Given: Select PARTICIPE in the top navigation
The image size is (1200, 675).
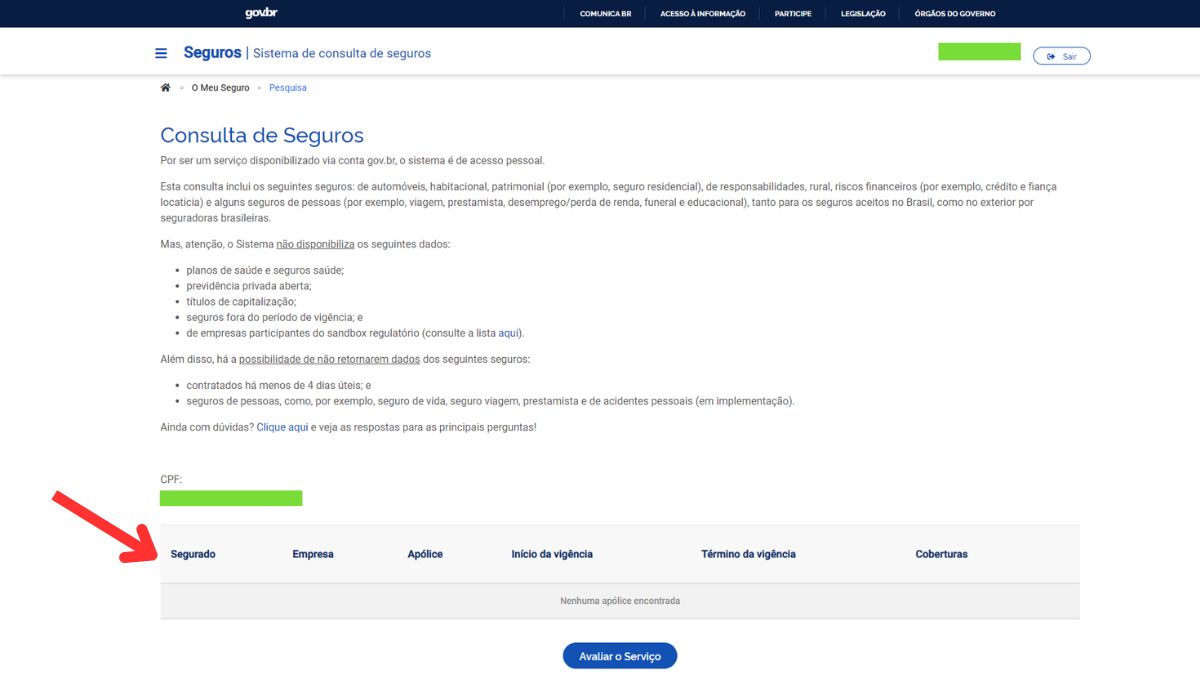Looking at the screenshot, I should [792, 14].
